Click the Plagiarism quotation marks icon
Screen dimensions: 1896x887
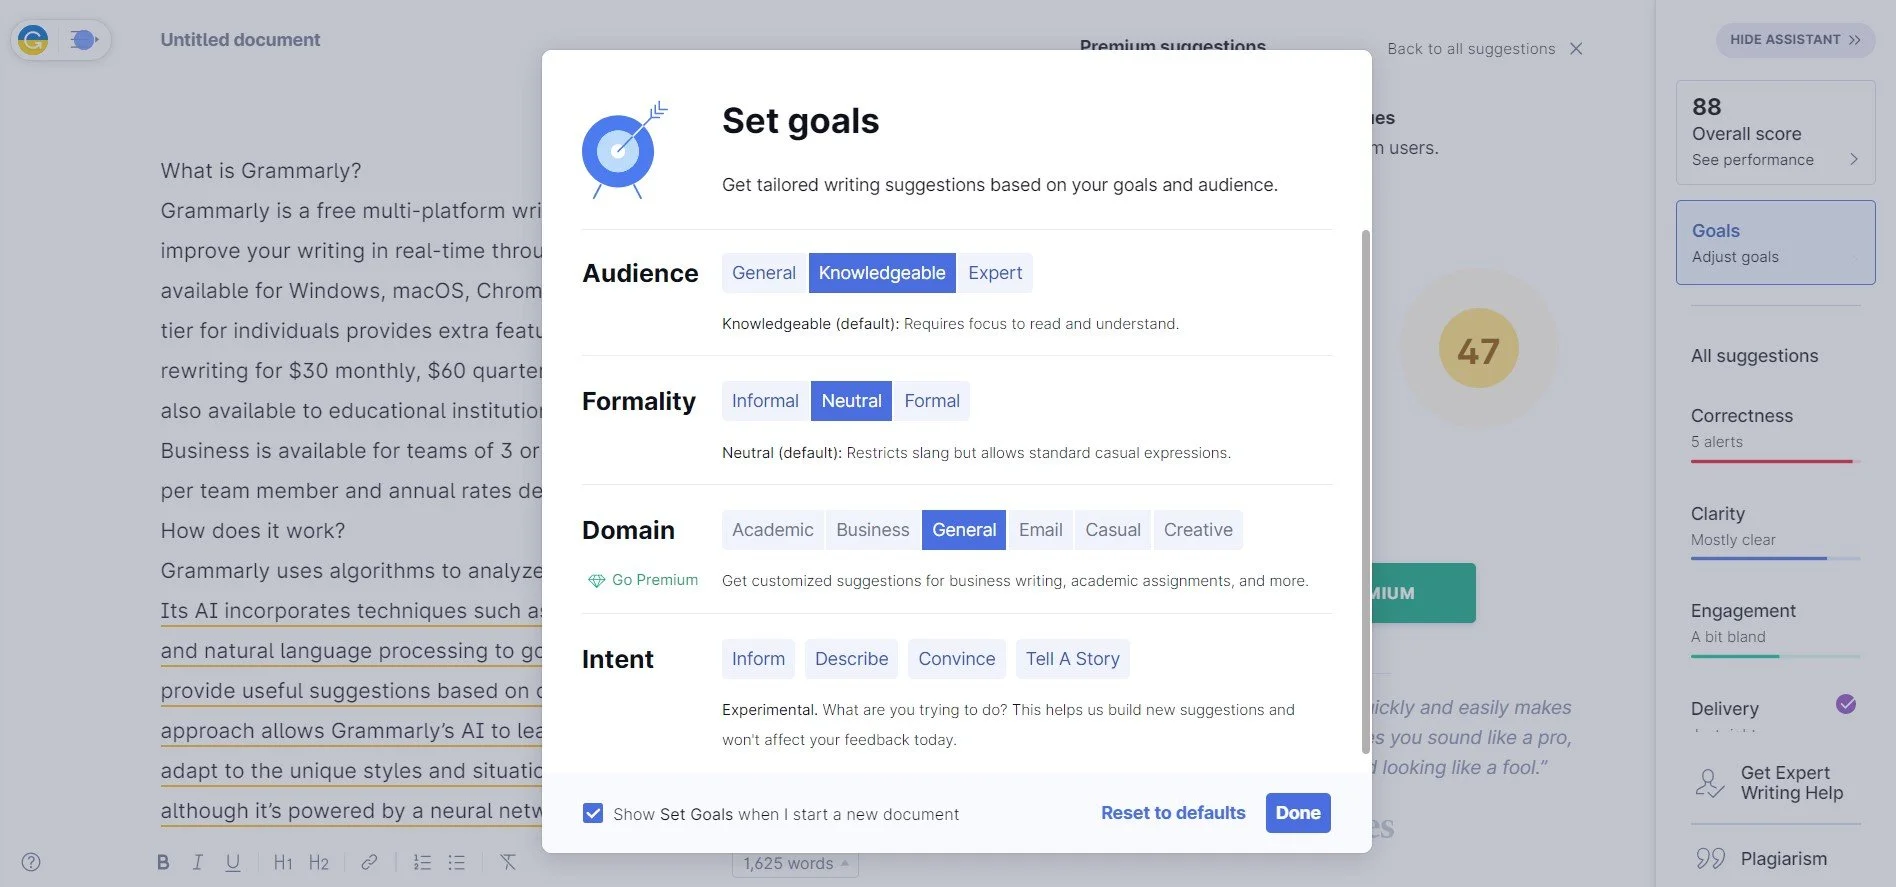1710,859
